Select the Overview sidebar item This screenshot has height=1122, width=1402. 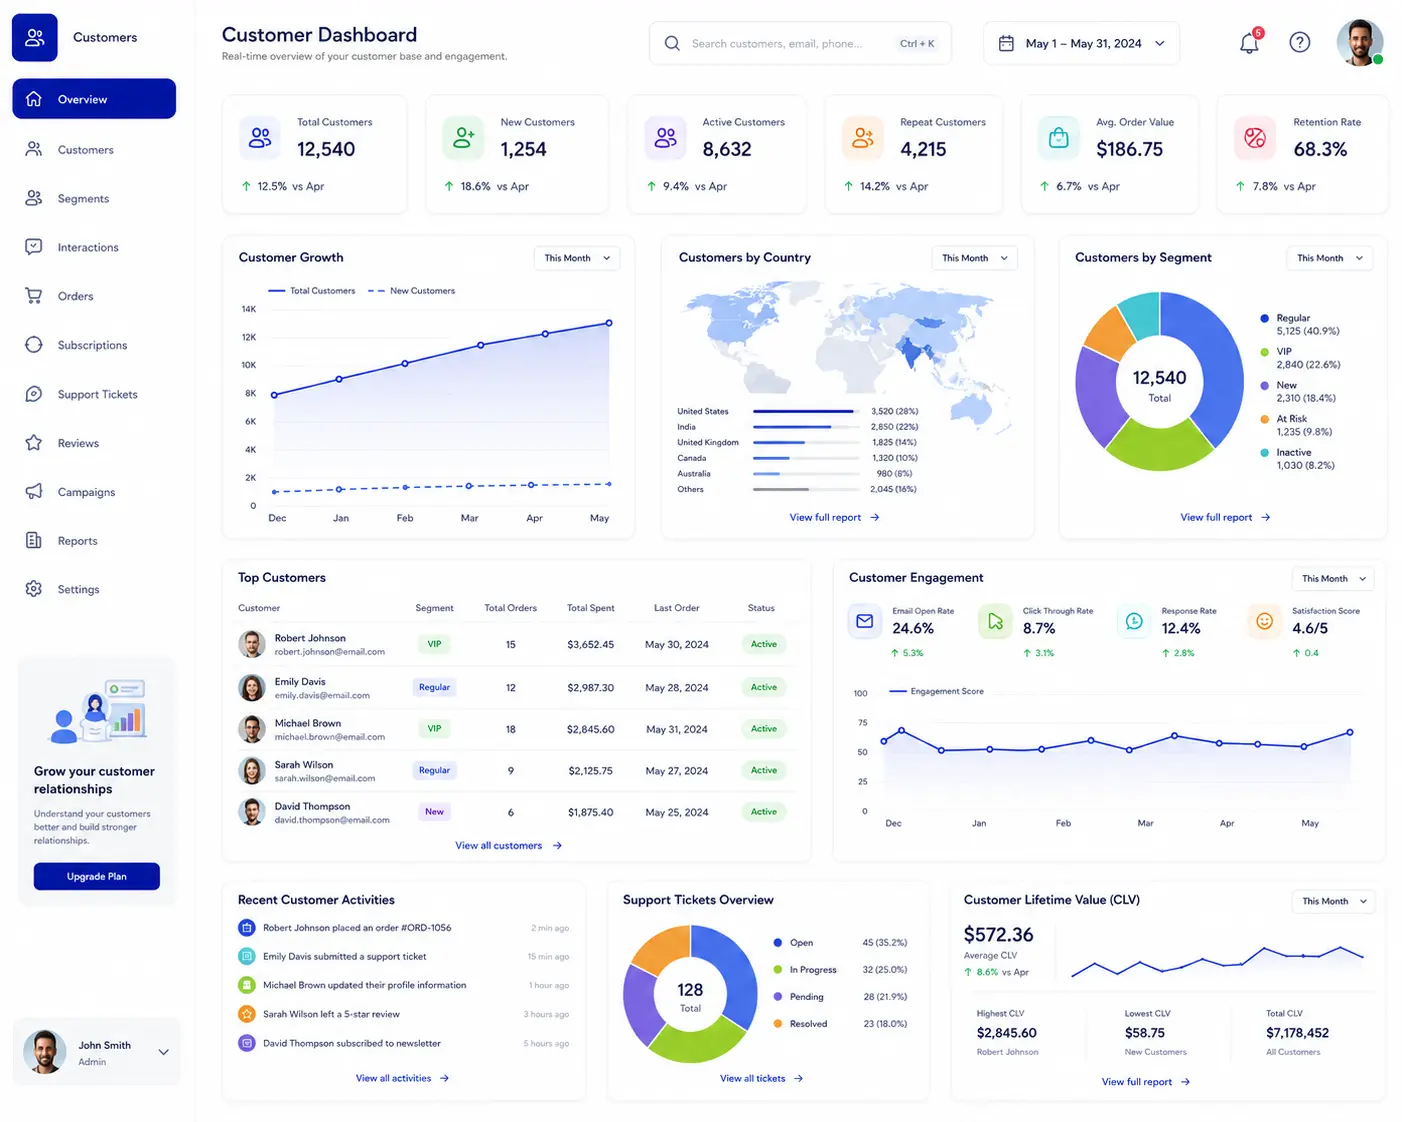pos(94,99)
